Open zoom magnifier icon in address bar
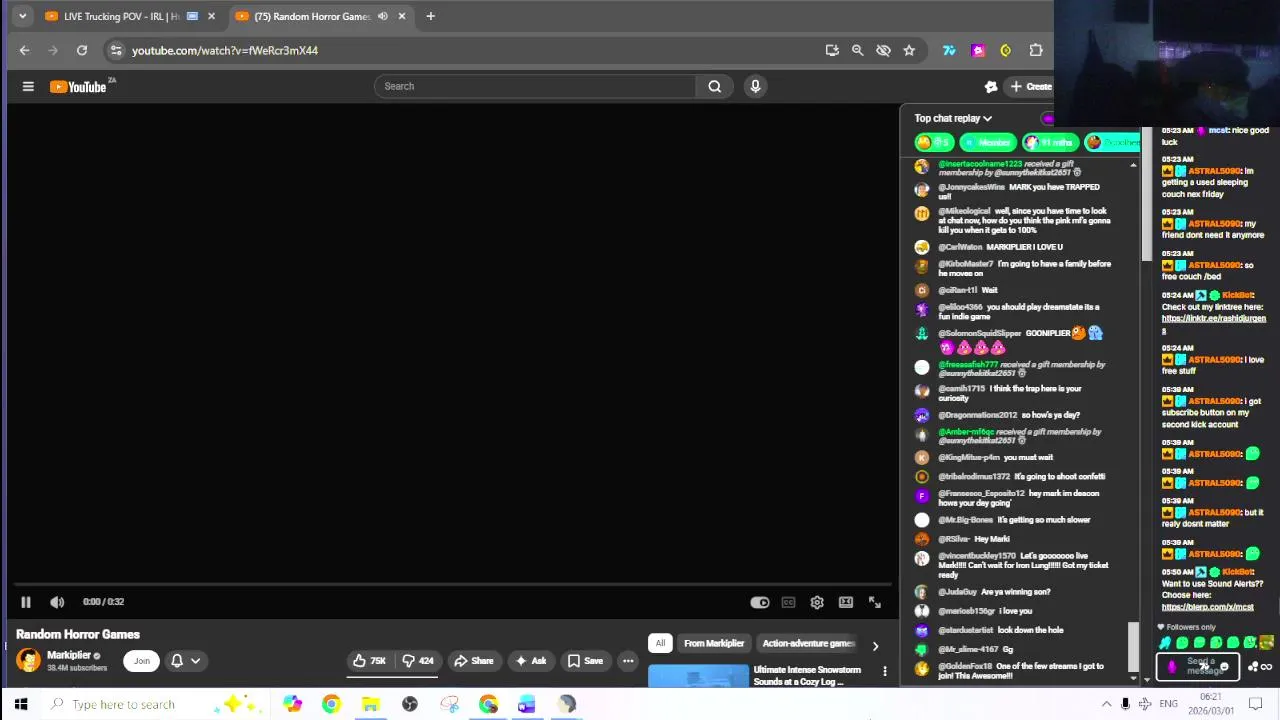1280x720 pixels. click(857, 50)
